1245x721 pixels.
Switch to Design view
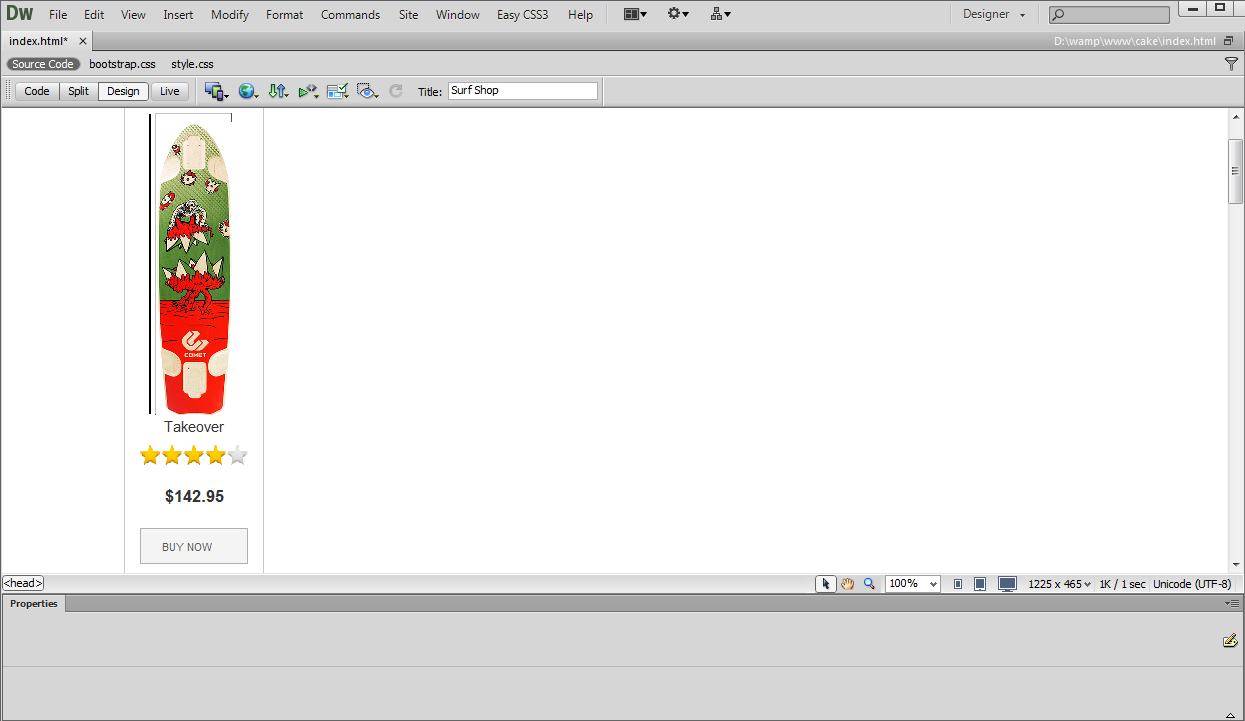coord(124,91)
